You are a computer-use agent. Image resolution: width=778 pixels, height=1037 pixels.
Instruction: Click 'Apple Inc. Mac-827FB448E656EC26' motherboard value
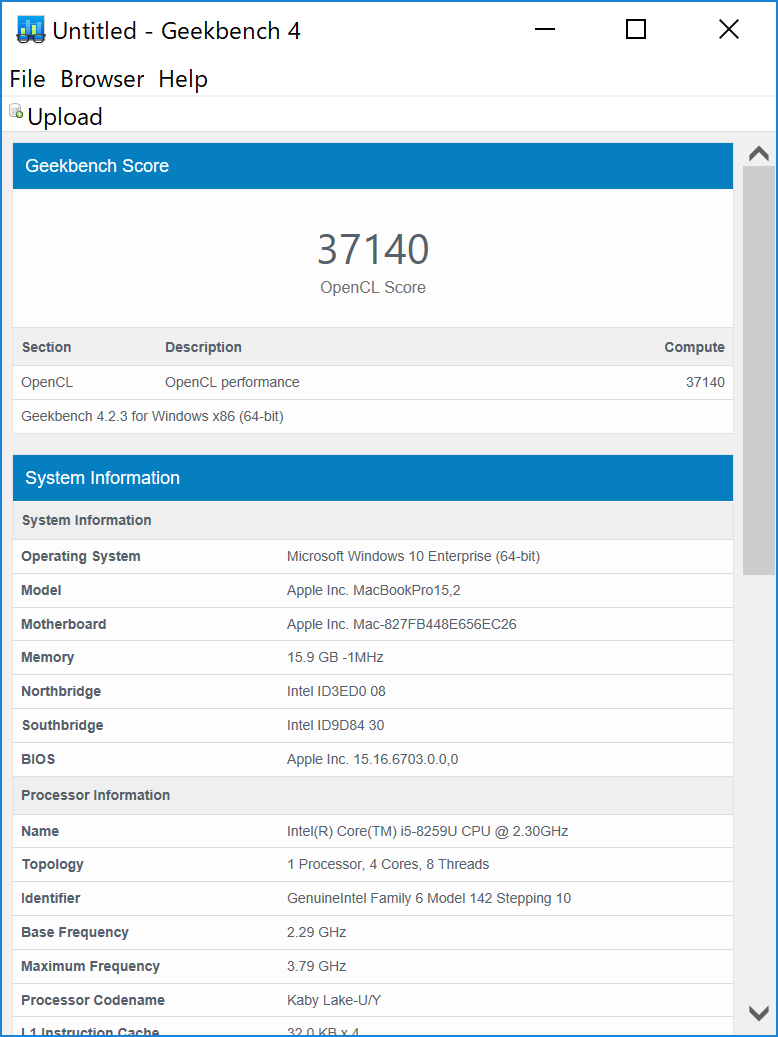pyautogui.click(x=402, y=624)
